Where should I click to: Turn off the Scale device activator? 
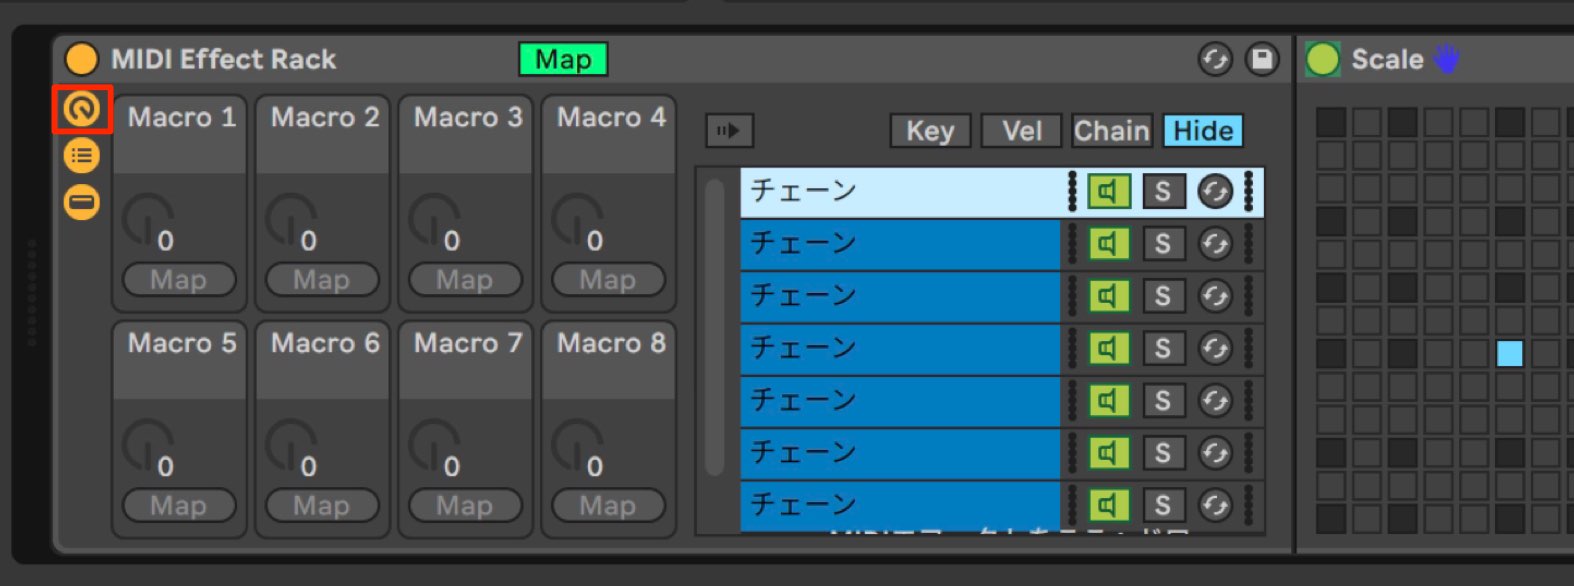click(1323, 59)
